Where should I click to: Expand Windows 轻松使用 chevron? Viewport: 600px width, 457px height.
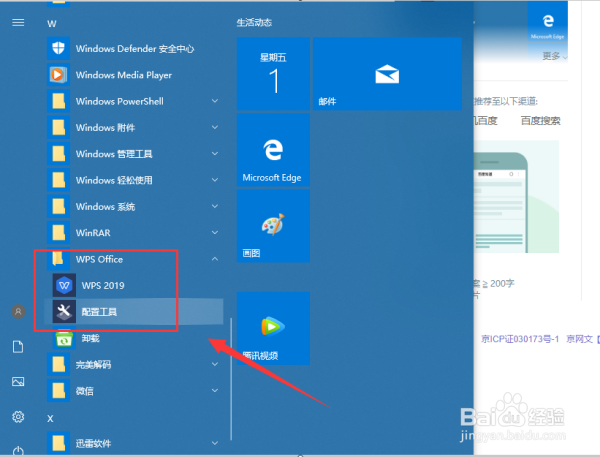pyautogui.click(x=215, y=180)
